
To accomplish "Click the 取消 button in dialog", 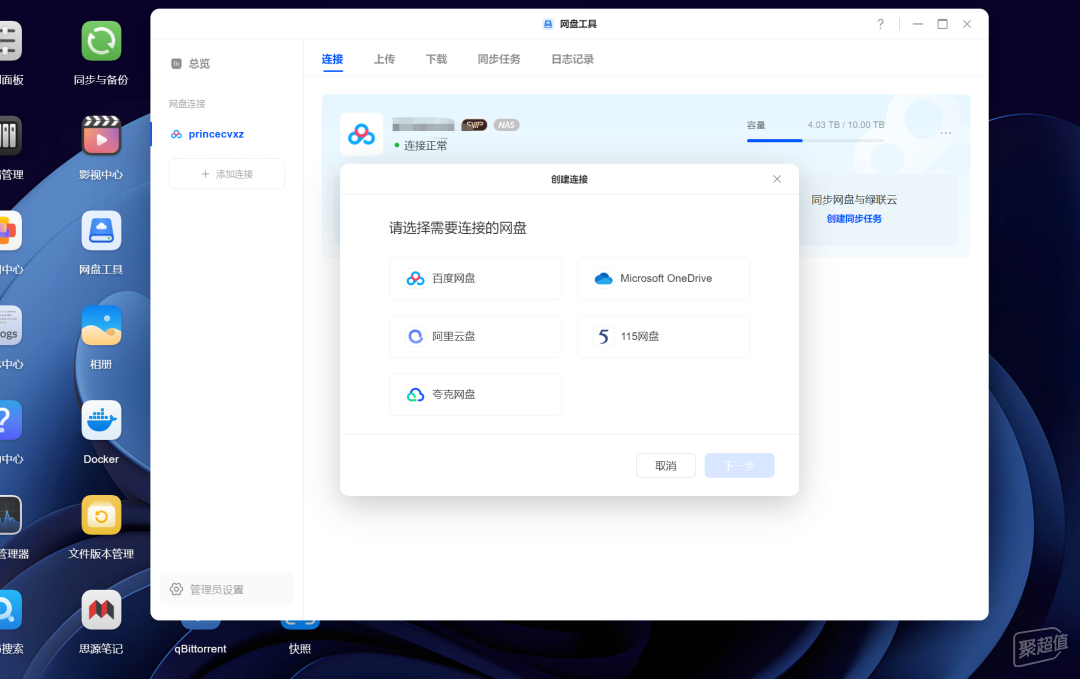I will 665,466.
